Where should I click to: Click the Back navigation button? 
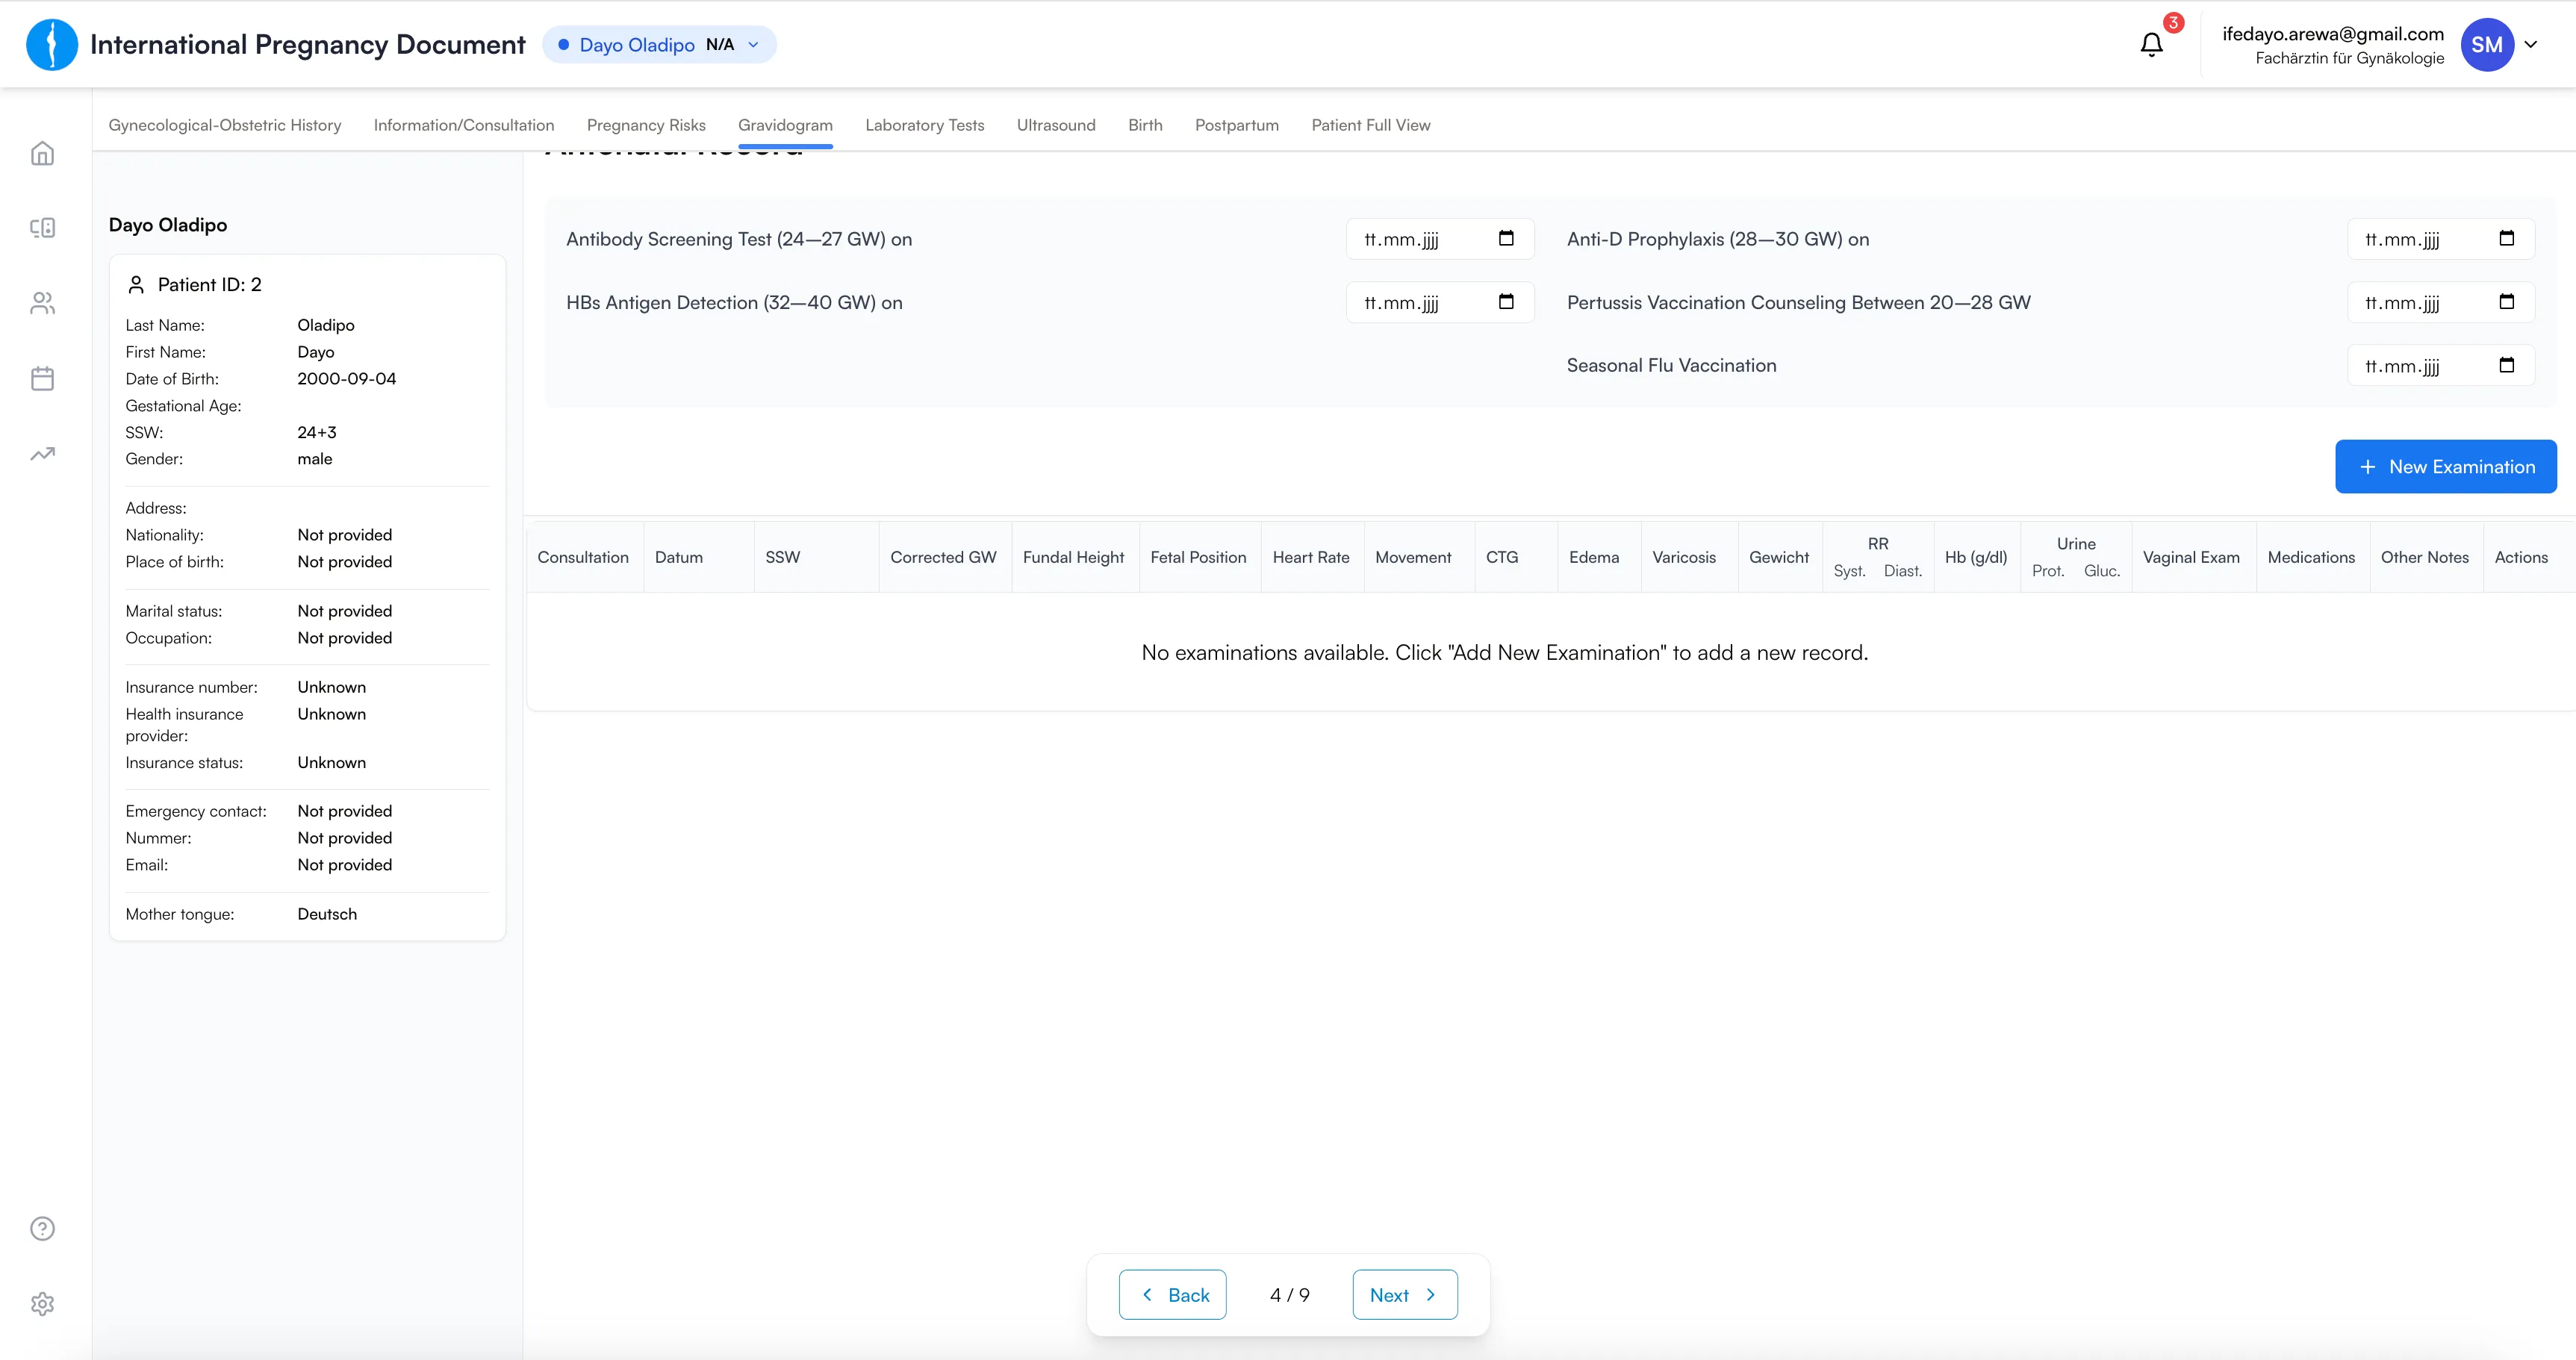[1172, 1295]
